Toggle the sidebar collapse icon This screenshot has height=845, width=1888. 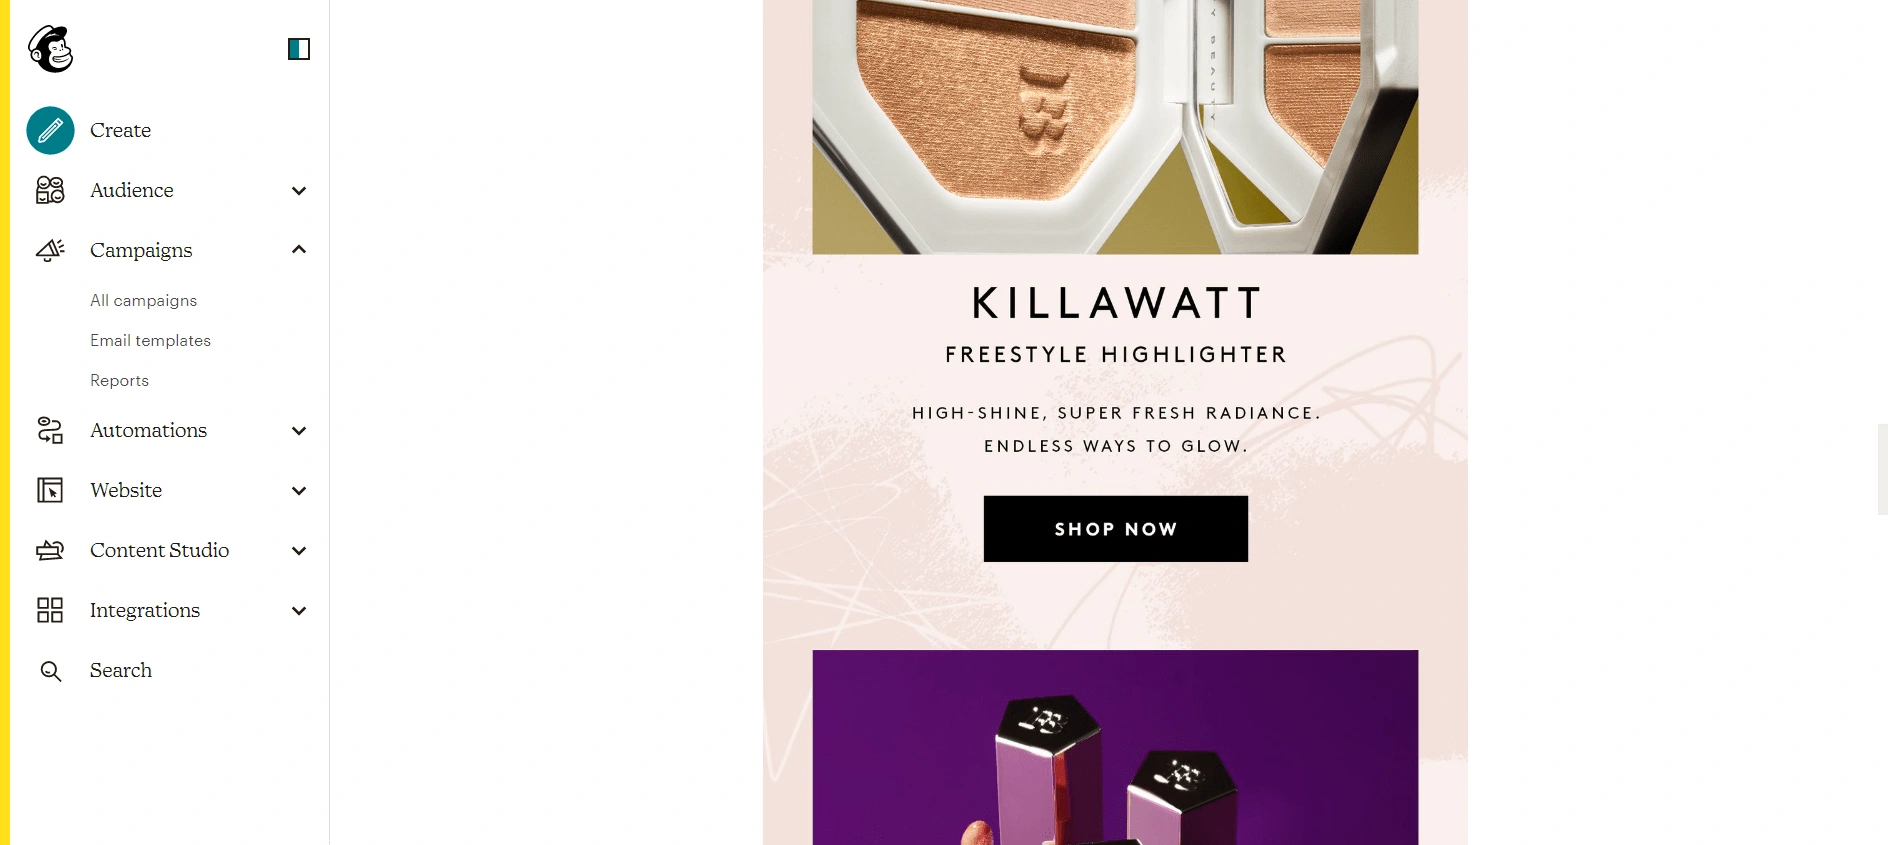pos(299,49)
